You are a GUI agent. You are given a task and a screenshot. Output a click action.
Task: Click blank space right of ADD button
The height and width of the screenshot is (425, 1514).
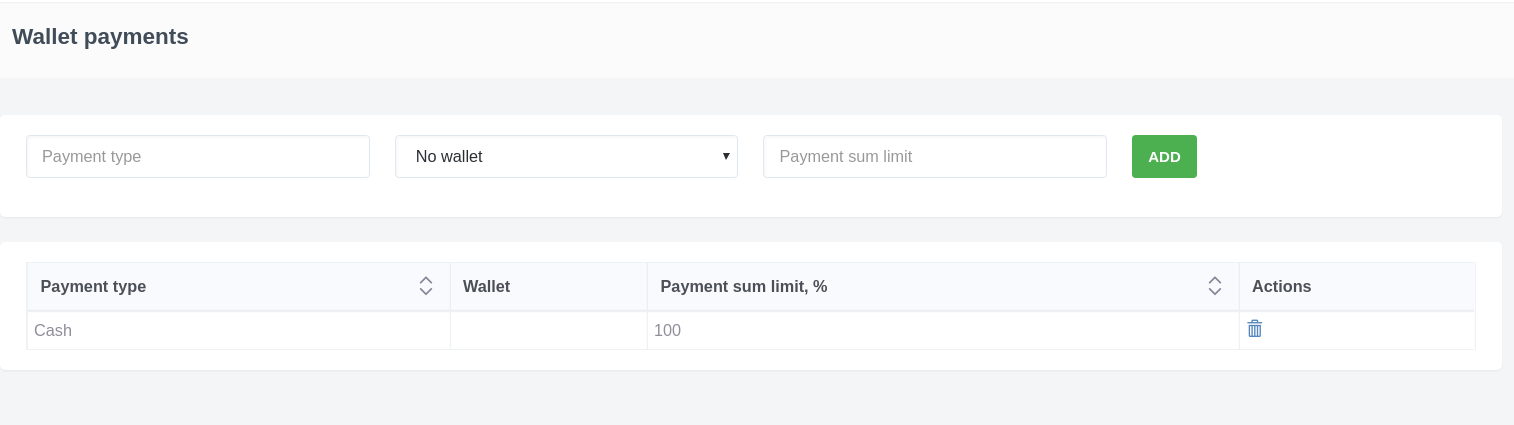pos(1340,157)
